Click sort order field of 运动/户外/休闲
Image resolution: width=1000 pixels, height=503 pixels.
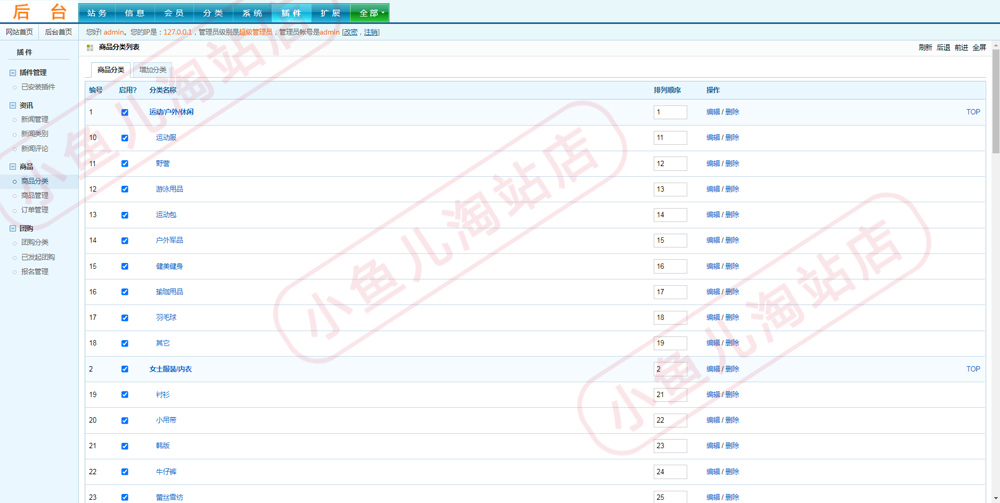tap(670, 112)
